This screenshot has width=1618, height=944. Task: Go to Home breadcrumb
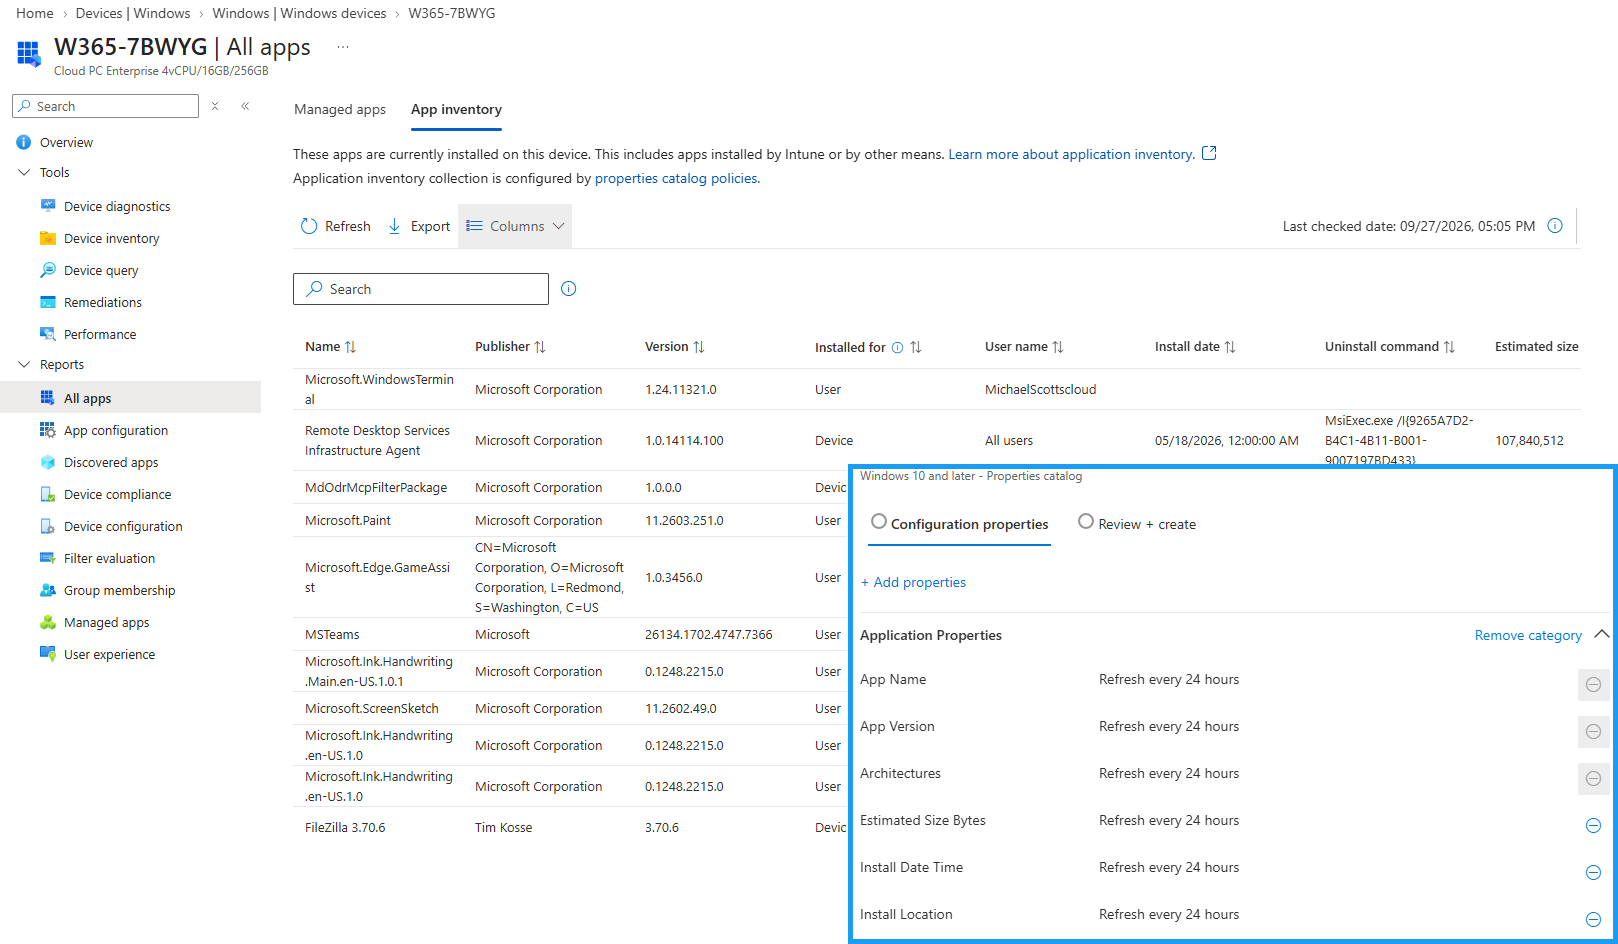click(x=35, y=13)
